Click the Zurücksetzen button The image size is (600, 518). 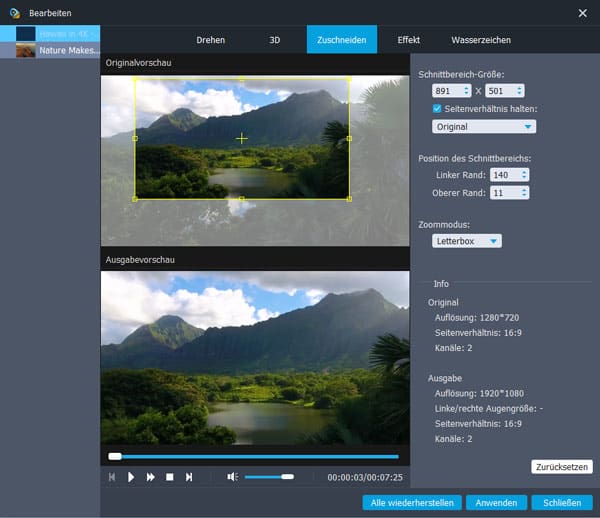[561, 467]
